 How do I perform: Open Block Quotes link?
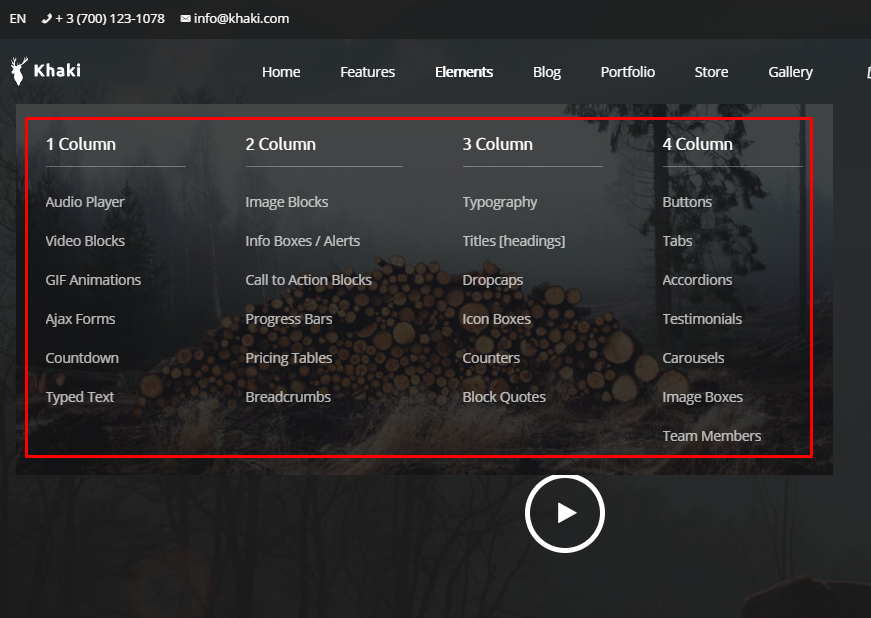point(504,396)
